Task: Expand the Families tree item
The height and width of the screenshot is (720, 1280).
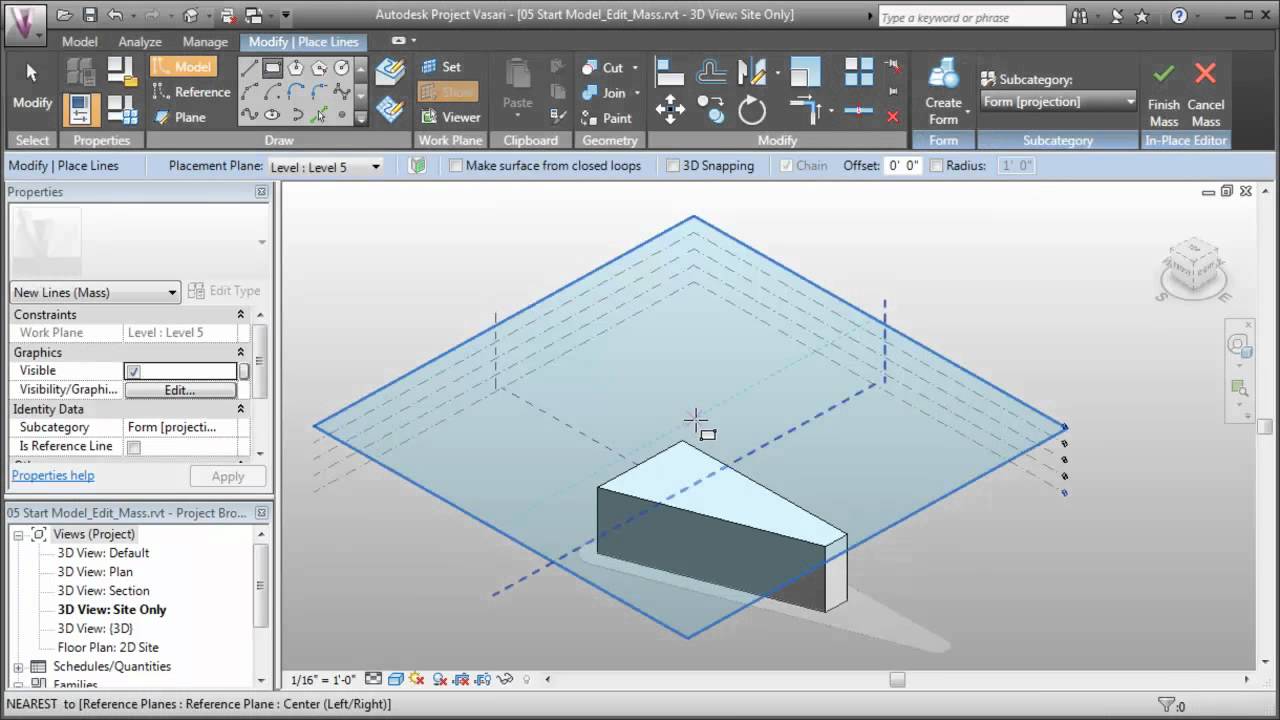Action: point(18,684)
